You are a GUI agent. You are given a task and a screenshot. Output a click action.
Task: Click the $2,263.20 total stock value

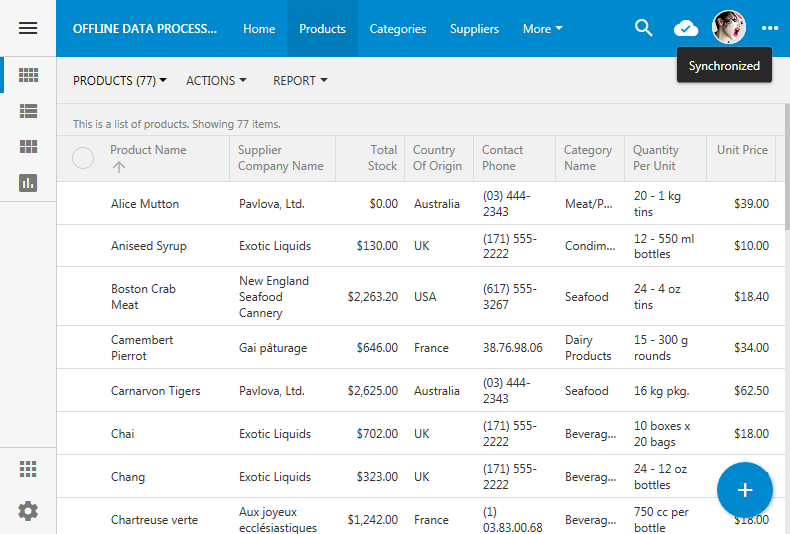tap(372, 297)
